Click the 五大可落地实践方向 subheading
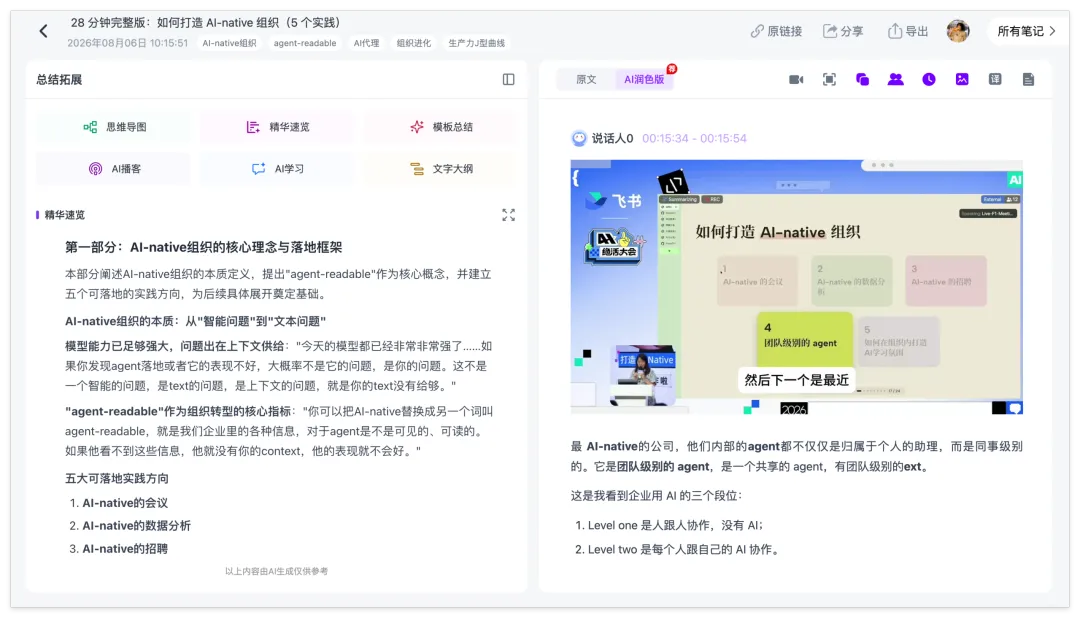Image resolution: width=1080 pixels, height=618 pixels. (x=116, y=478)
